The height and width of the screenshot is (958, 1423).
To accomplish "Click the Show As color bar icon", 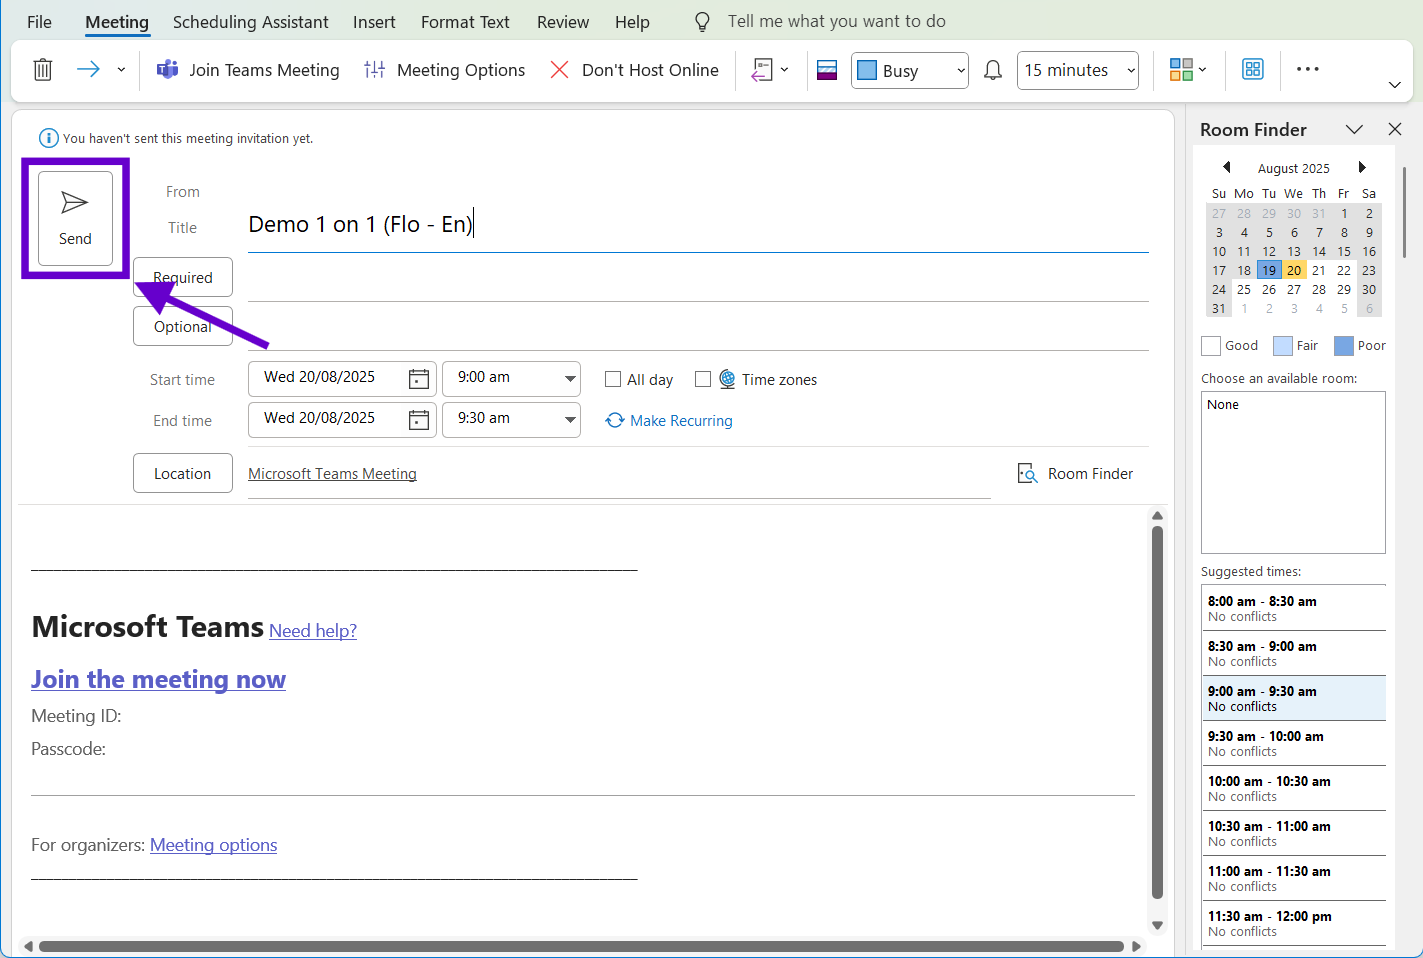I will 827,70.
